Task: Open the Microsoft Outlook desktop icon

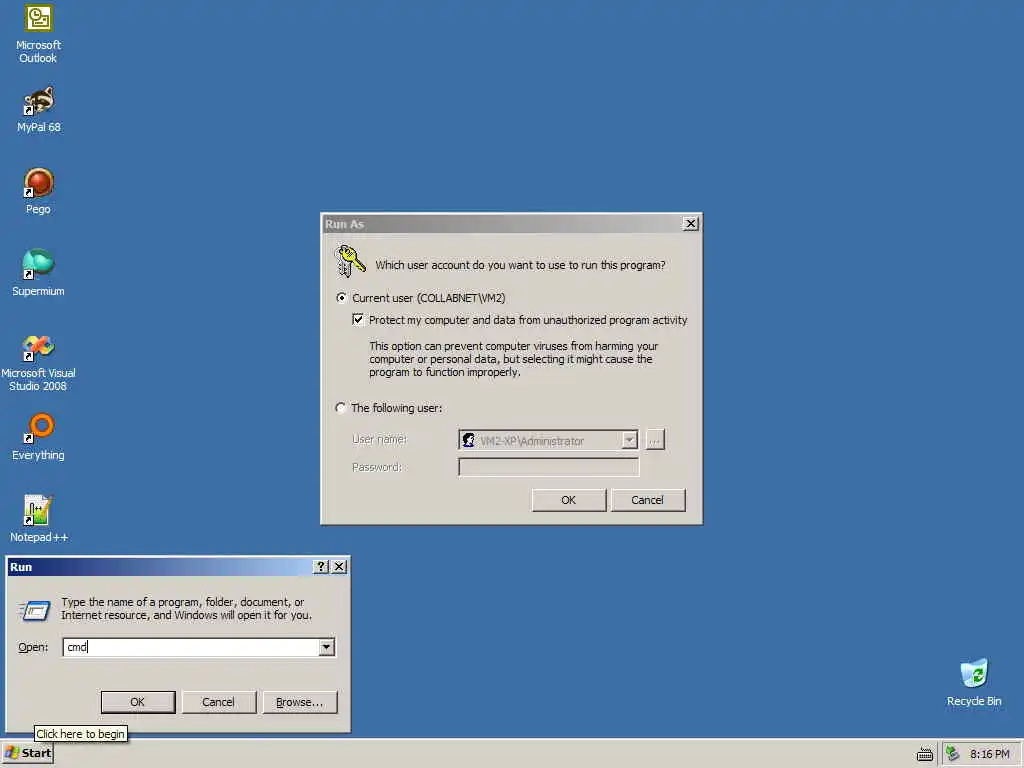Action: coord(39,34)
